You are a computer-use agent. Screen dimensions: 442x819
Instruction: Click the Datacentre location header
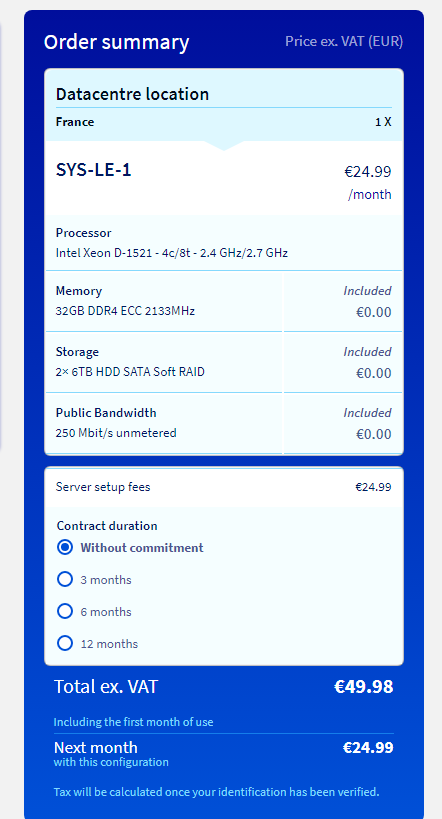[x=132, y=94]
